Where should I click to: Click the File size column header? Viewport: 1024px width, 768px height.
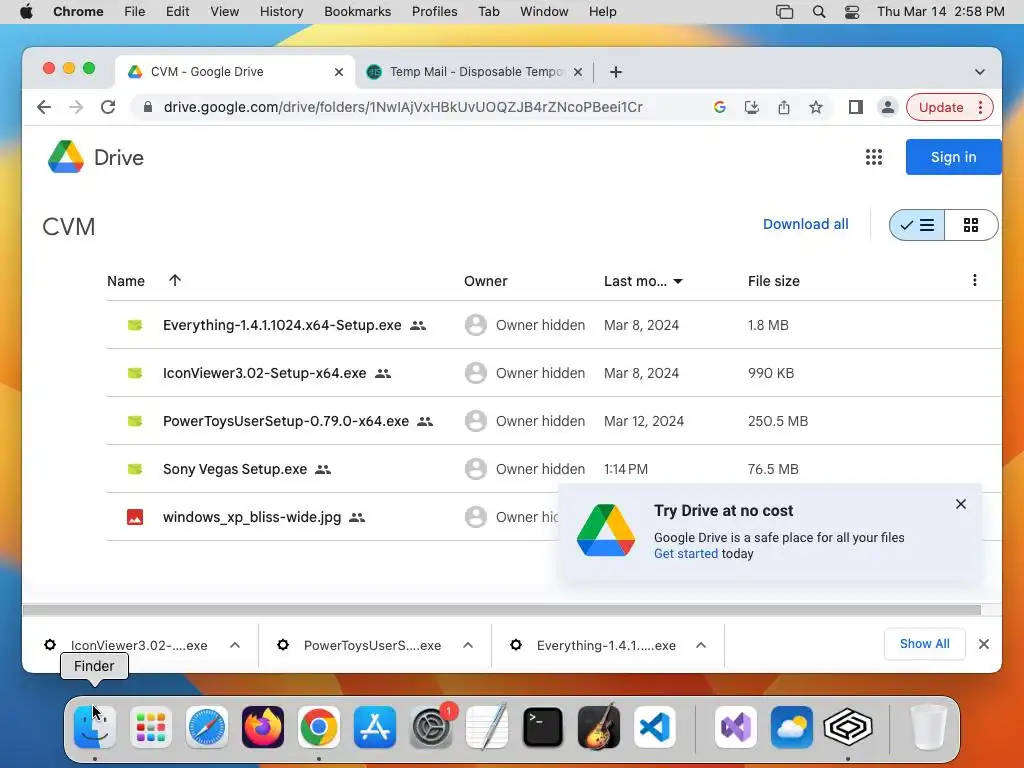tap(773, 281)
